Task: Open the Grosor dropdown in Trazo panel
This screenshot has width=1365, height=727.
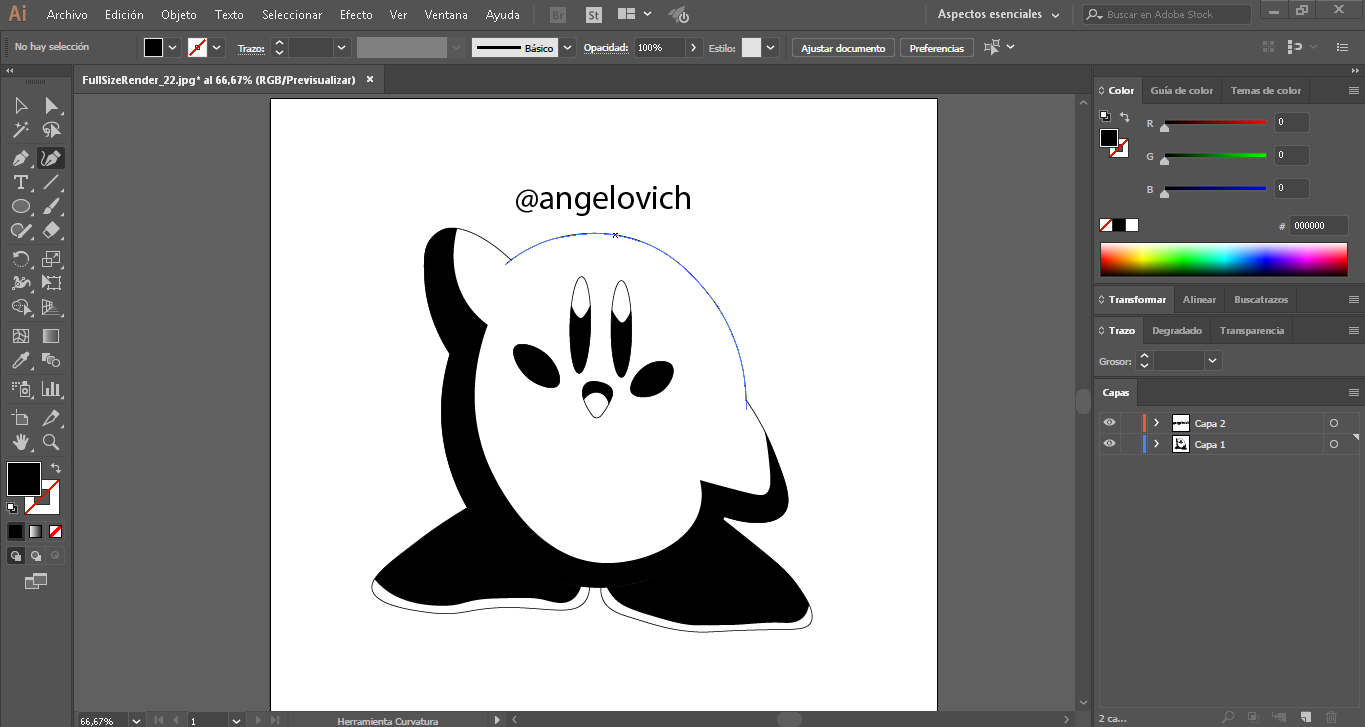Action: [1213, 361]
